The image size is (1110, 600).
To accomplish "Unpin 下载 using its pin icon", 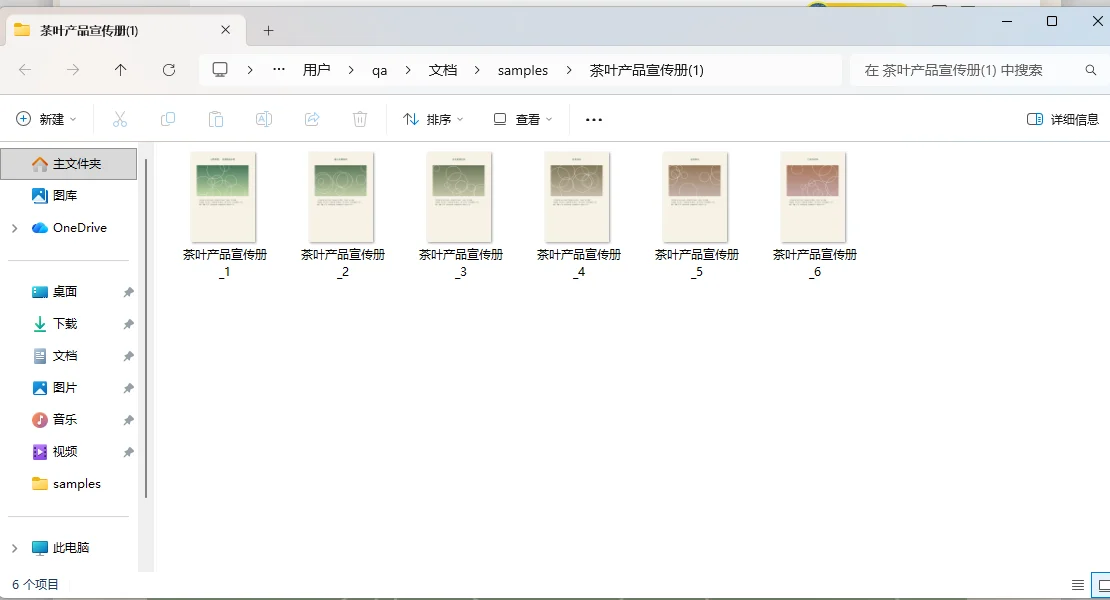I will pos(128,324).
